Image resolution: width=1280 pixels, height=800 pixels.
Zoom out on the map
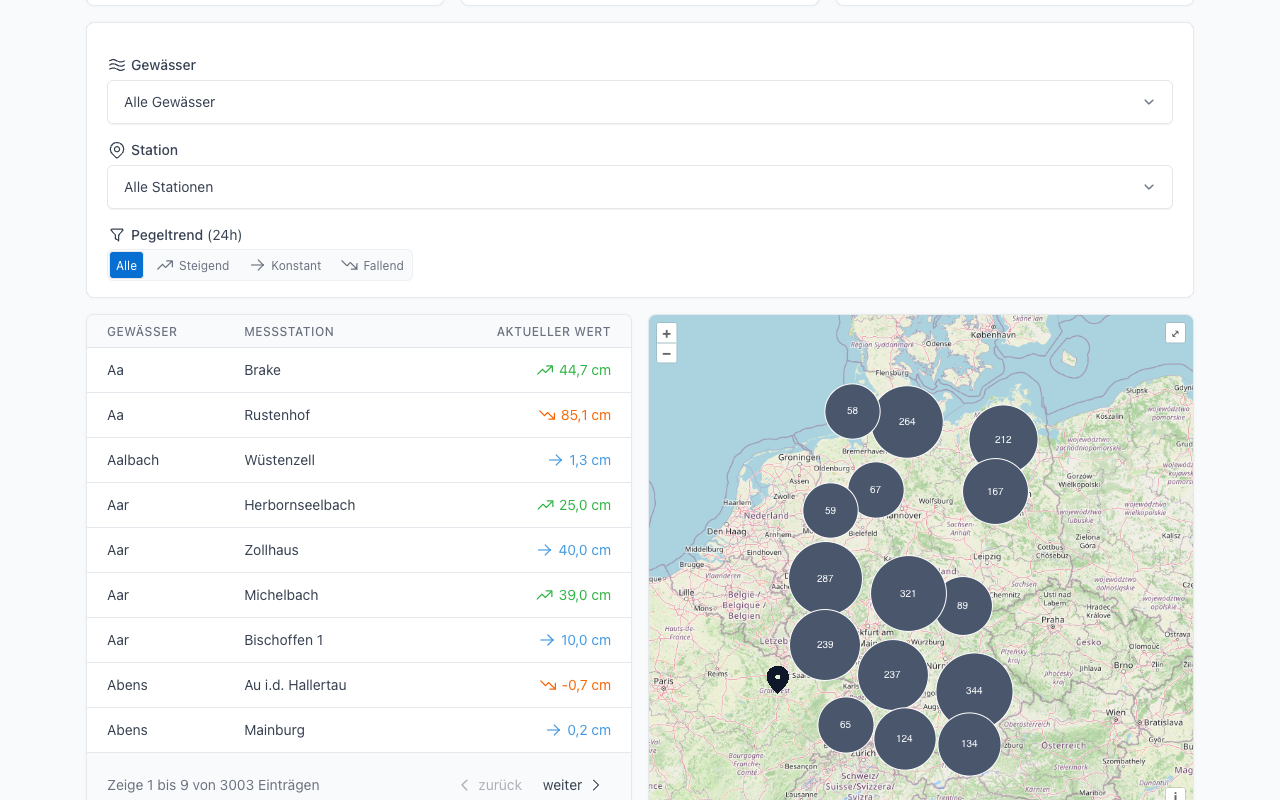[x=667, y=353]
